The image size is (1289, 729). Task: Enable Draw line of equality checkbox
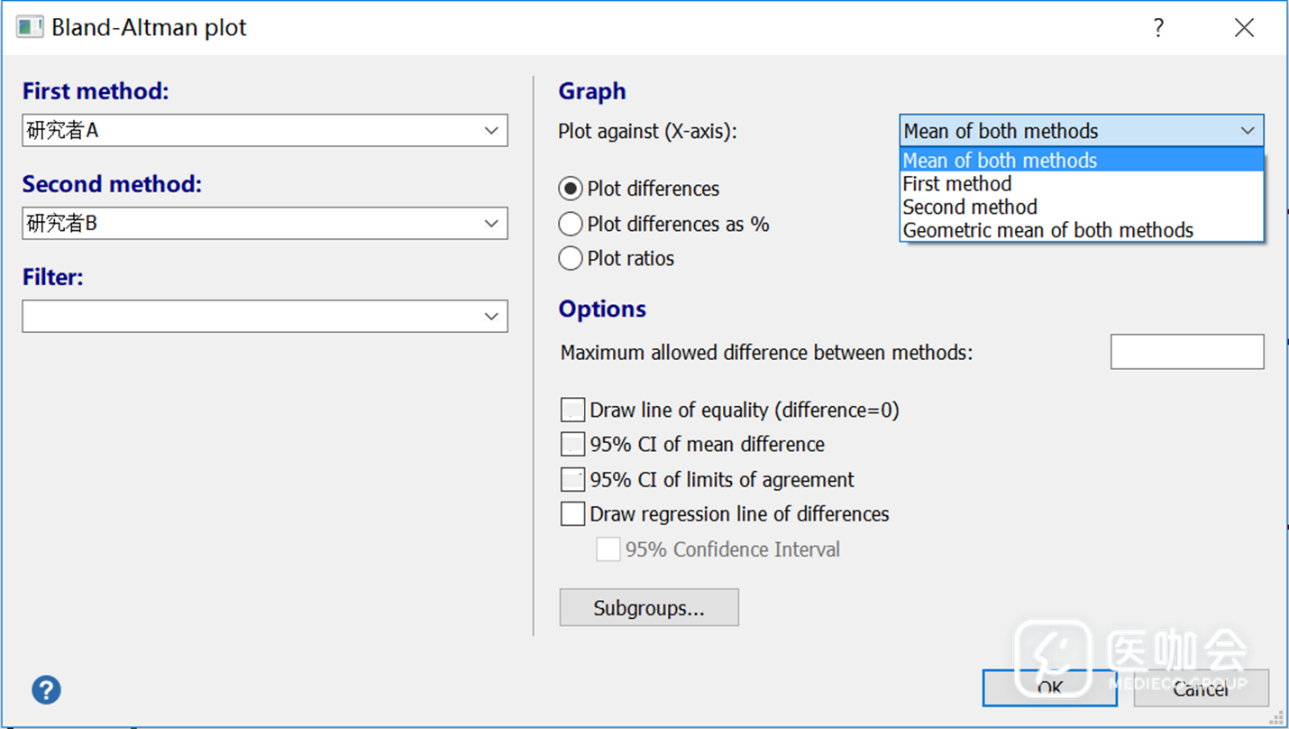573,410
